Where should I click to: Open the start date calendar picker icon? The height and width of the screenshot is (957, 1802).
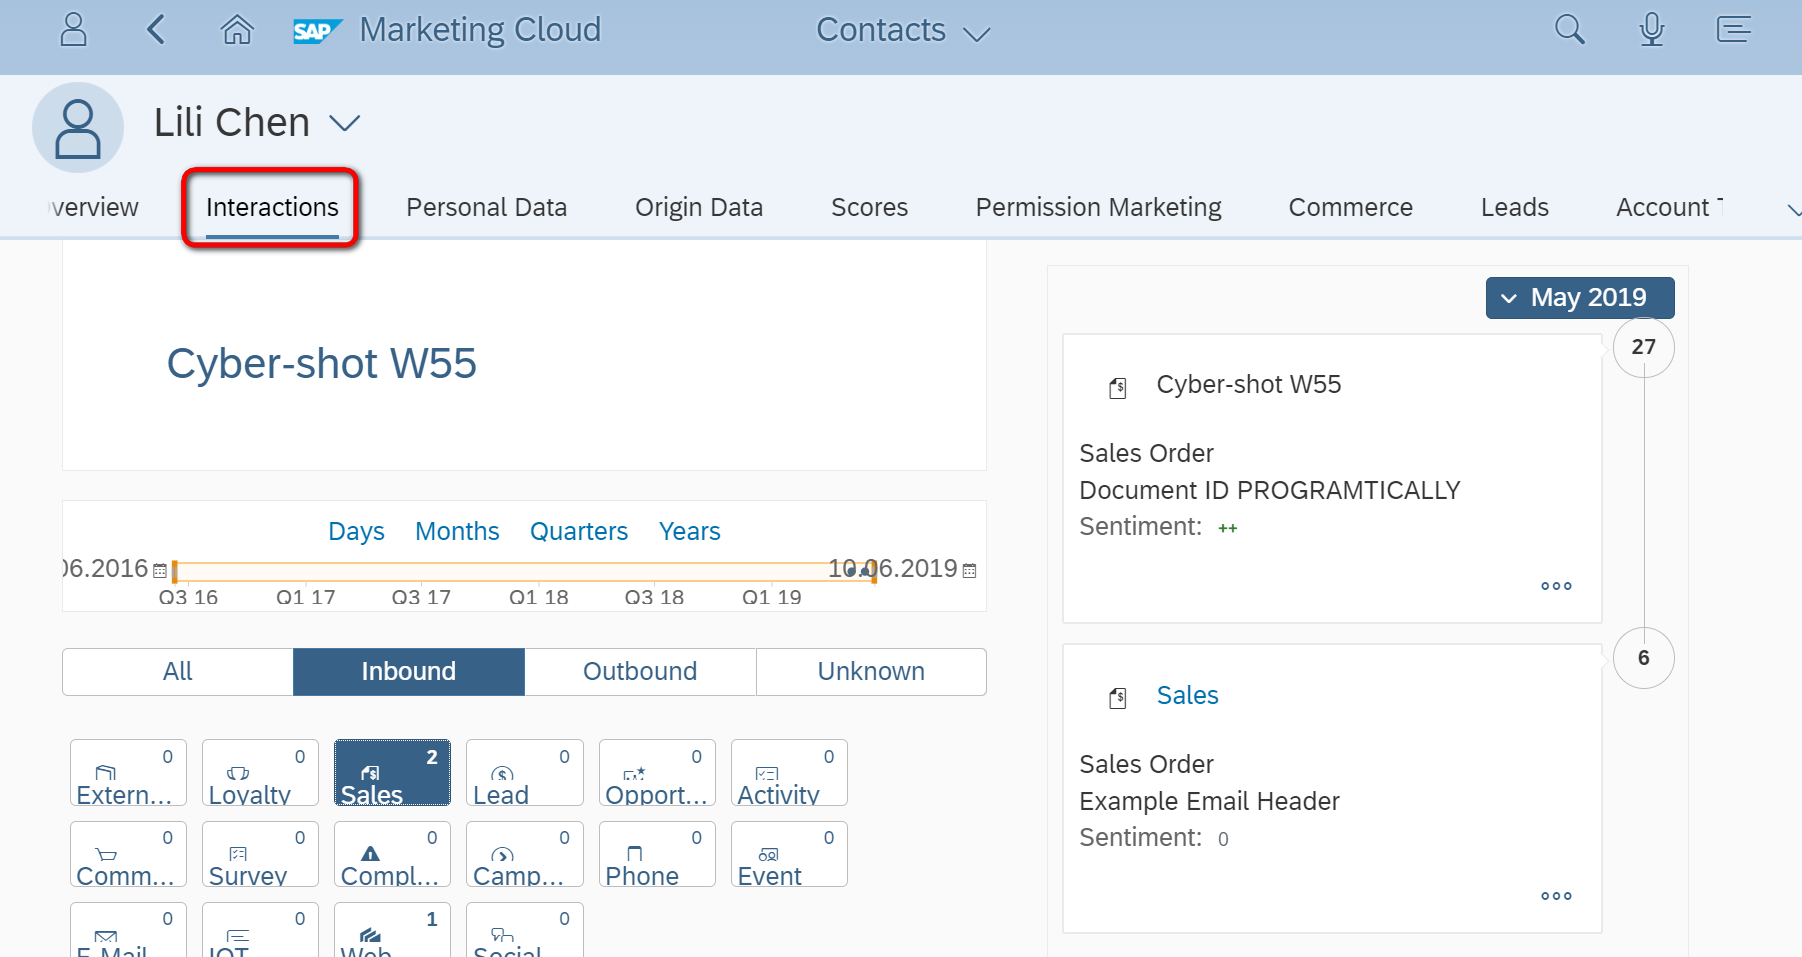click(160, 570)
